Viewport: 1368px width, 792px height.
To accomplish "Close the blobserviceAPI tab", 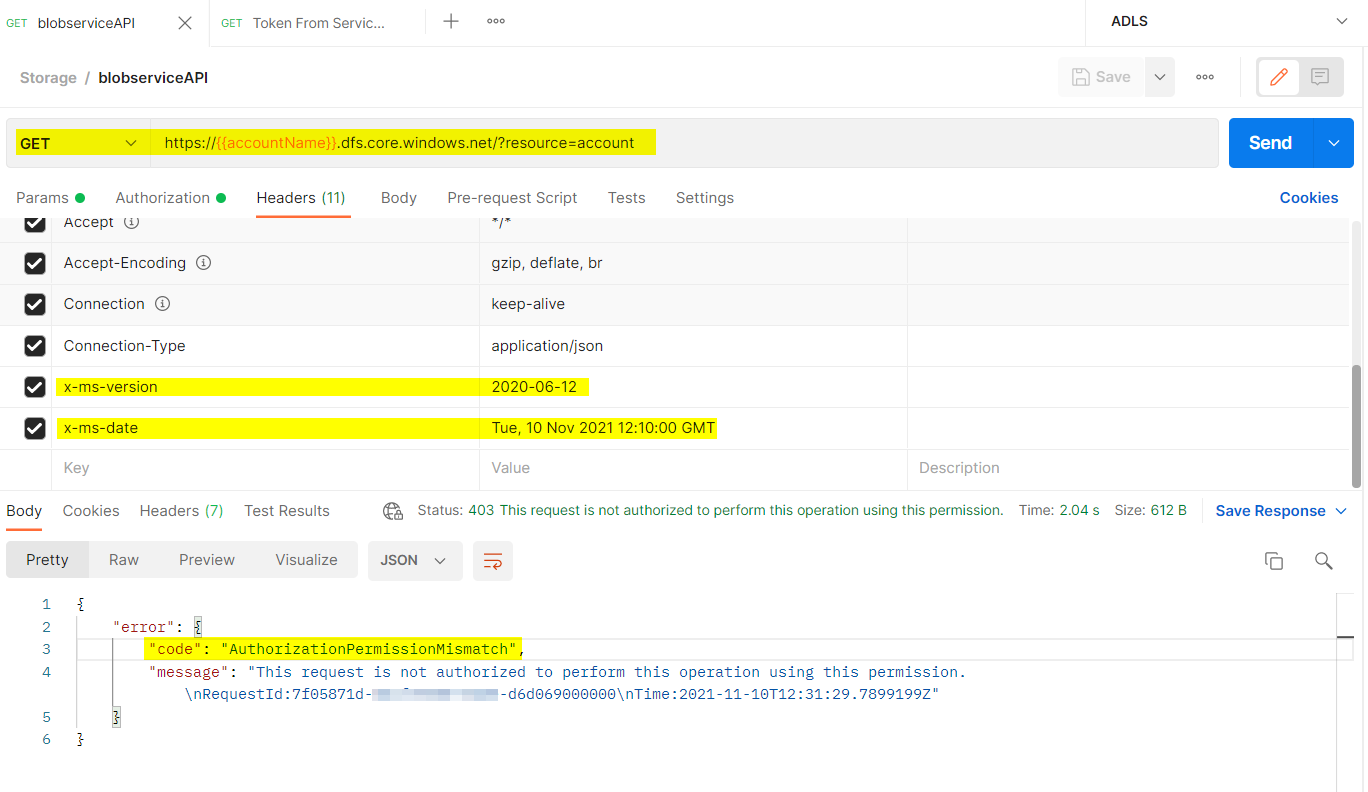I will [x=185, y=22].
